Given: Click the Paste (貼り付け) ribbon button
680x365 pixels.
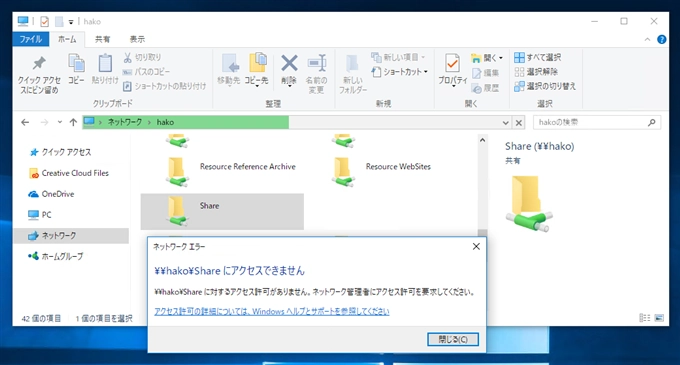Looking at the screenshot, I should coord(105,69).
